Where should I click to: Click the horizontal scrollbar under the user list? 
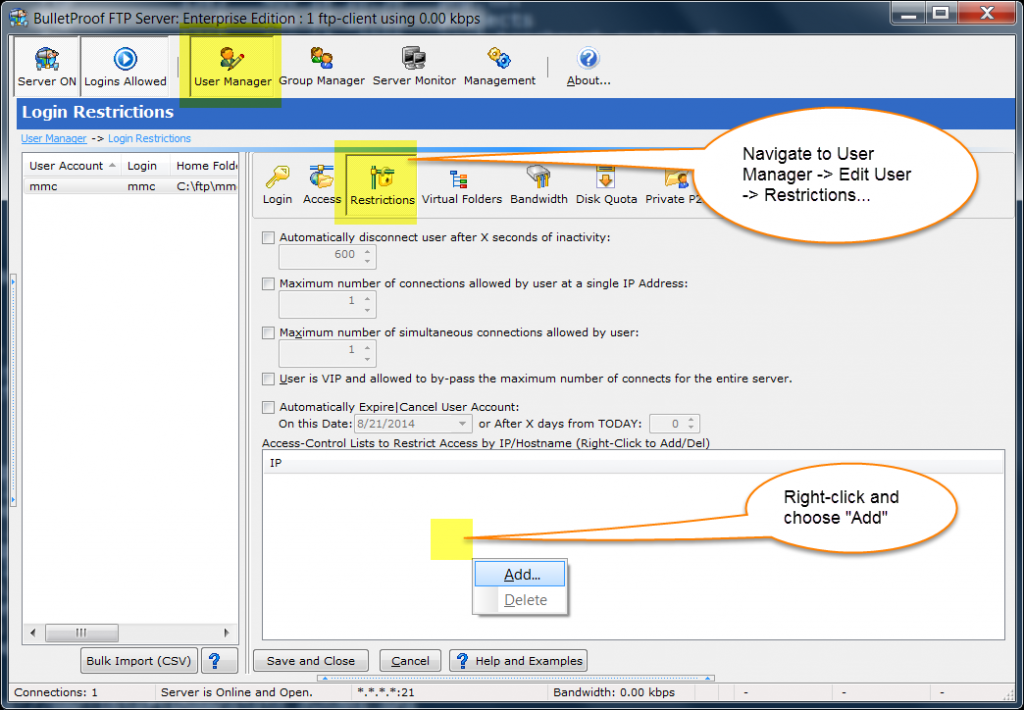coord(82,632)
